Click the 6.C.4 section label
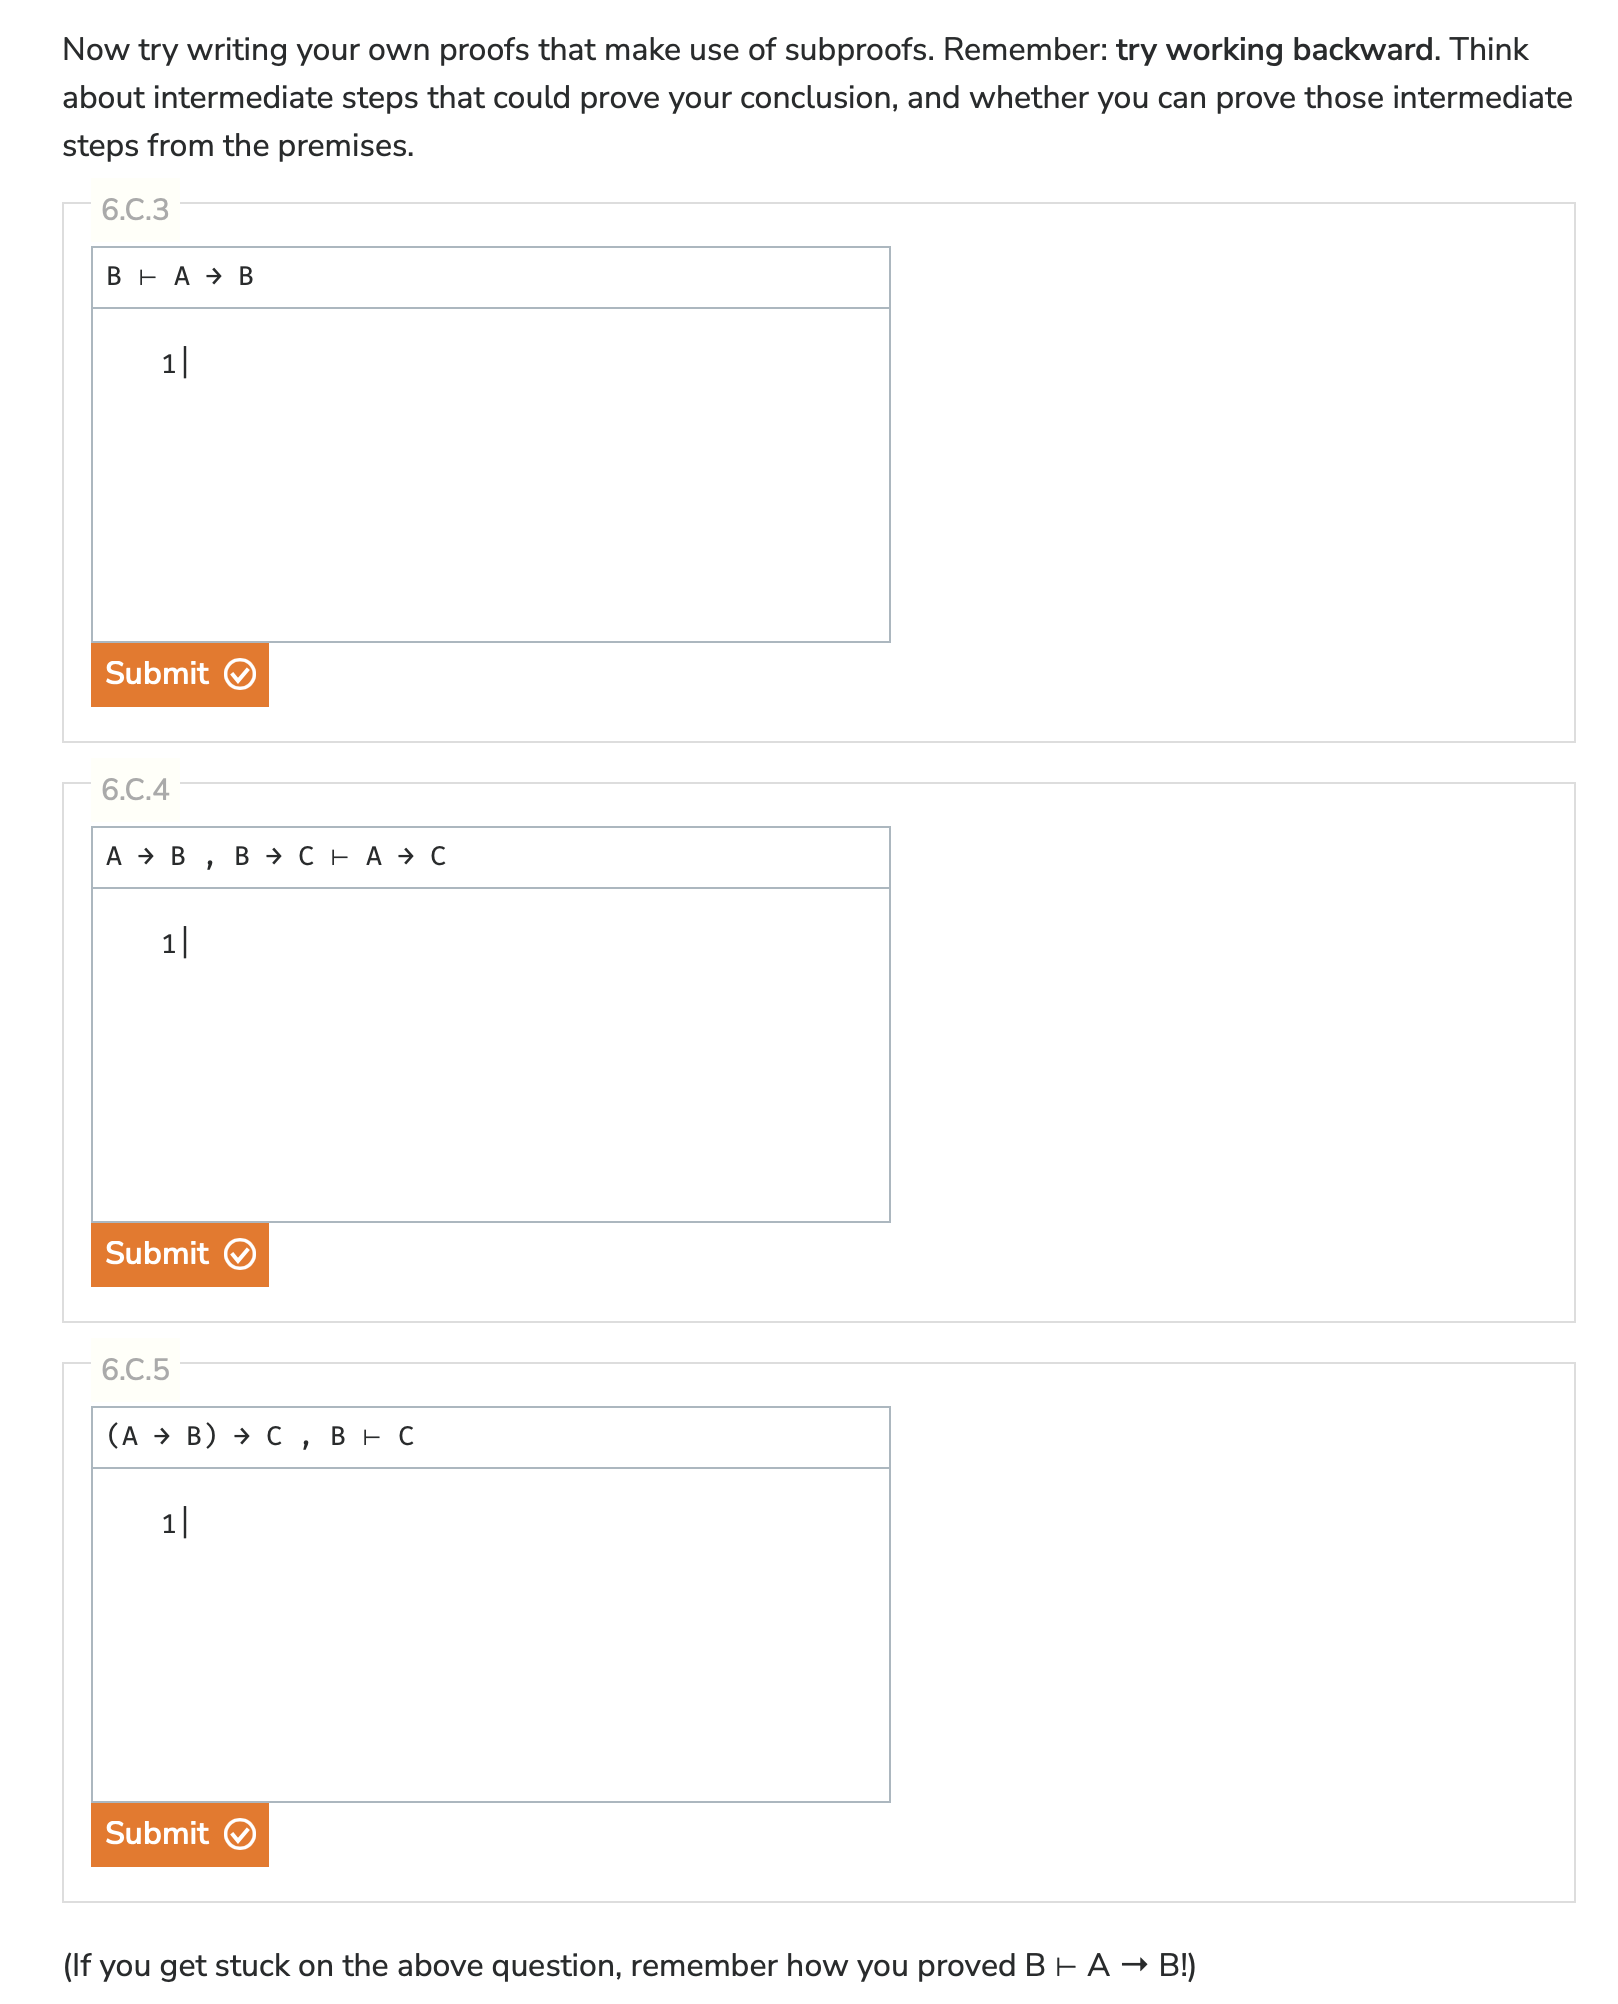1618x2004 pixels. click(136, 790)
